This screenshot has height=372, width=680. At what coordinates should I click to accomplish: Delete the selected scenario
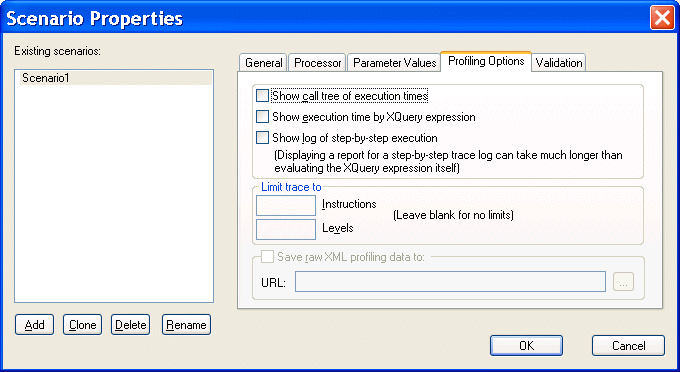pyautogui.click(x=131, y=325)
